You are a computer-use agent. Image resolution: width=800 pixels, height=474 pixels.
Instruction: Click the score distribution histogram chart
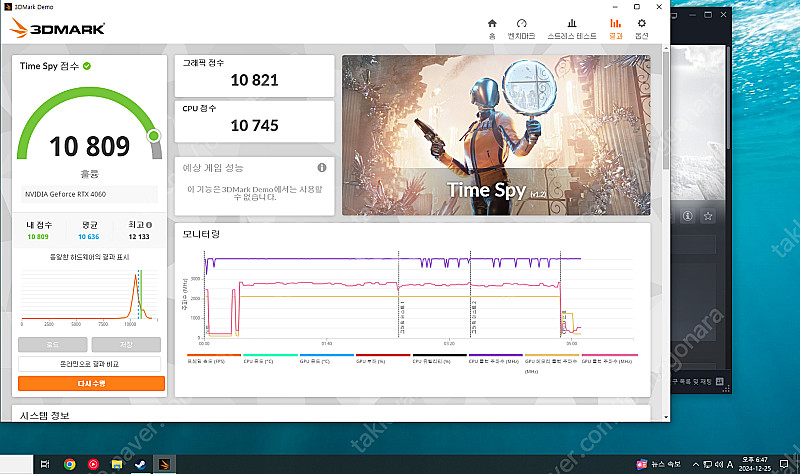pos(89,297)
